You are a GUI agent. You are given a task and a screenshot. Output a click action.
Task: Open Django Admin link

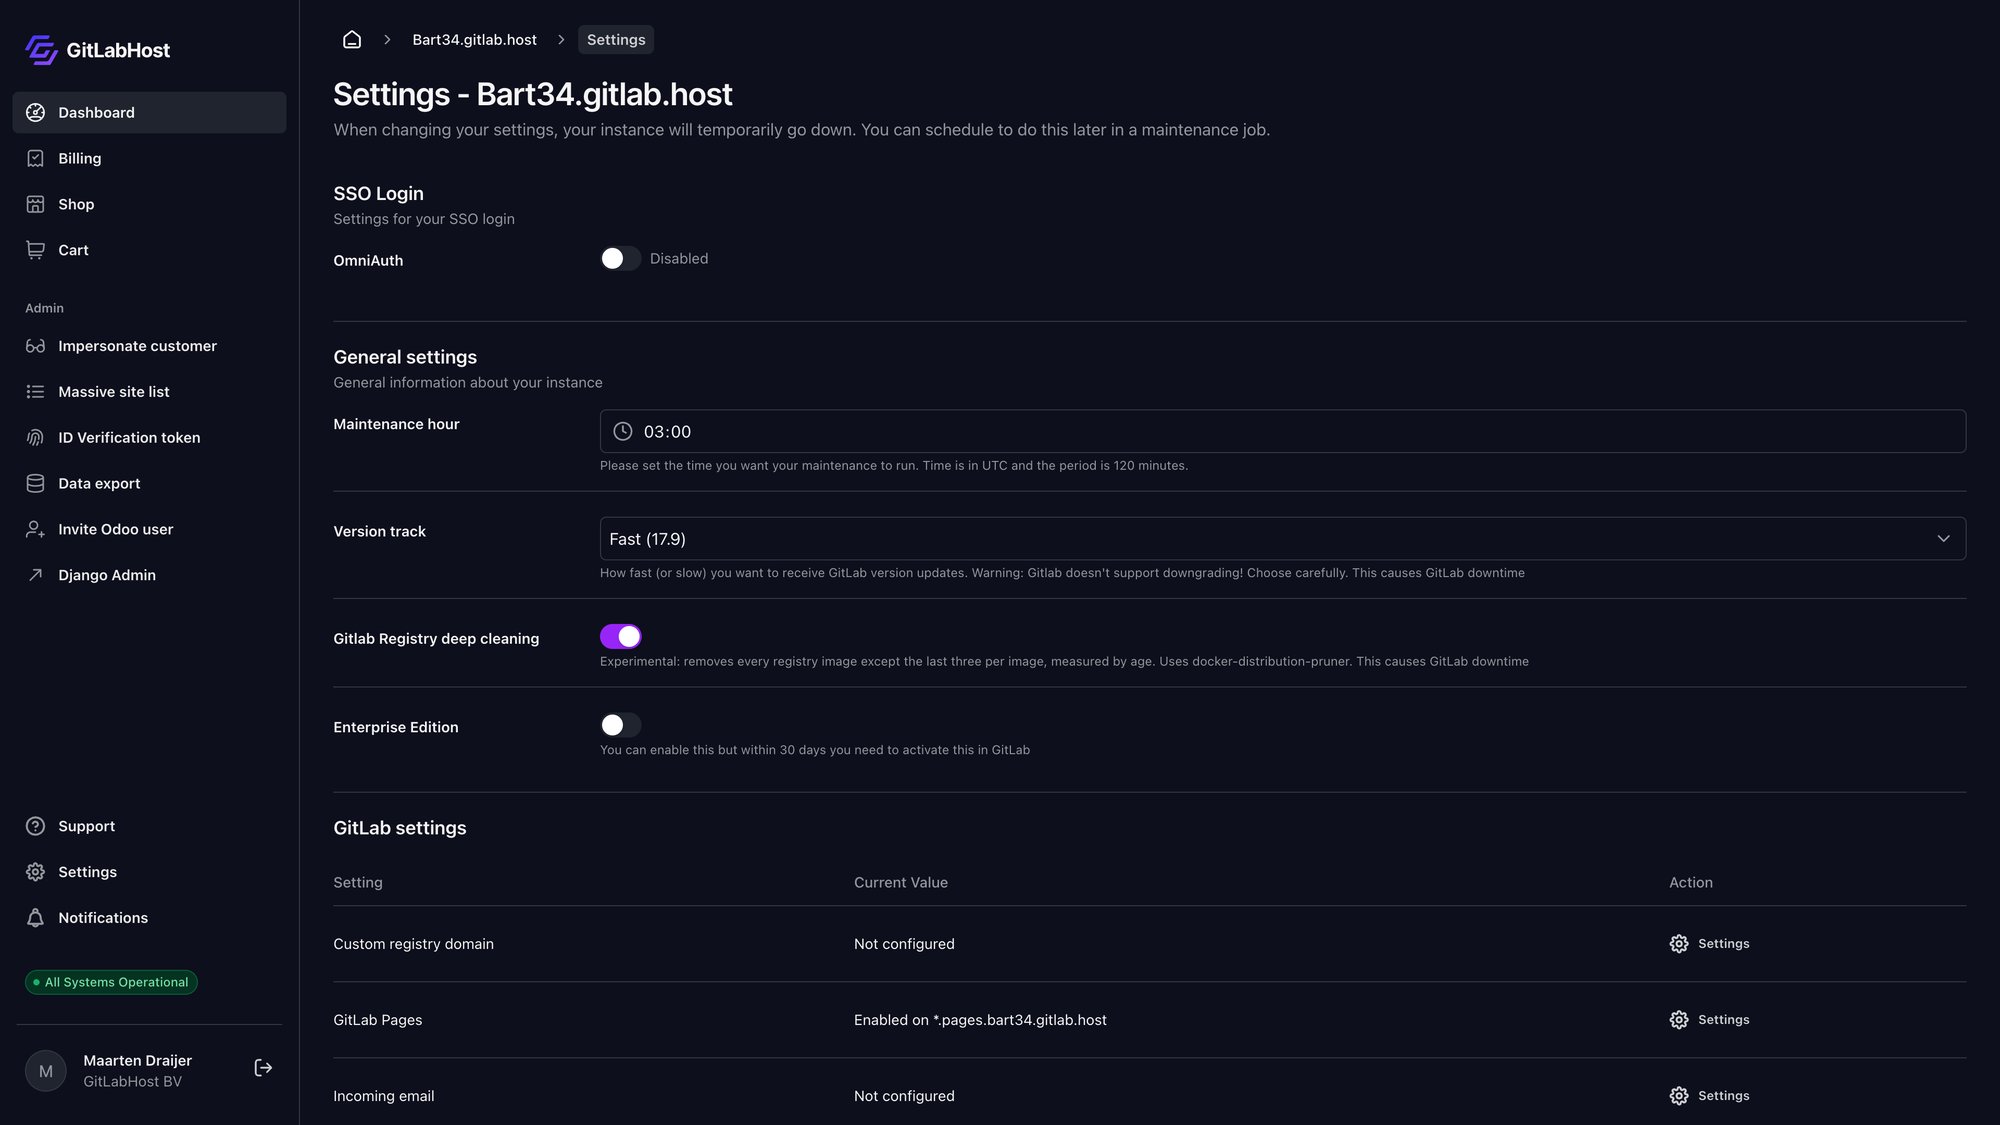(107, 575)
